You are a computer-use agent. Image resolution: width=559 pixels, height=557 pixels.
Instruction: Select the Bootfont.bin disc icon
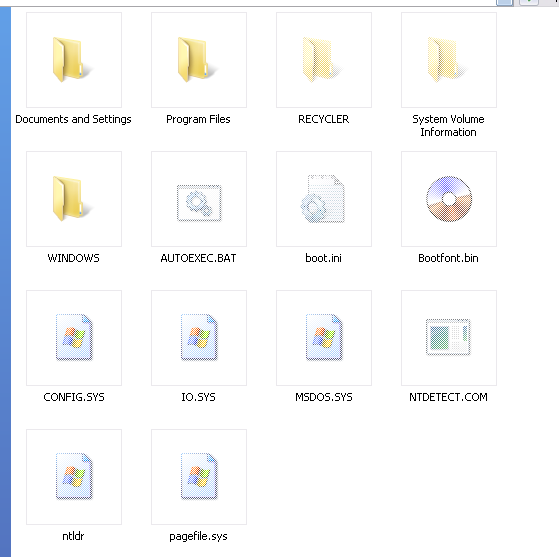pos(449,199)
